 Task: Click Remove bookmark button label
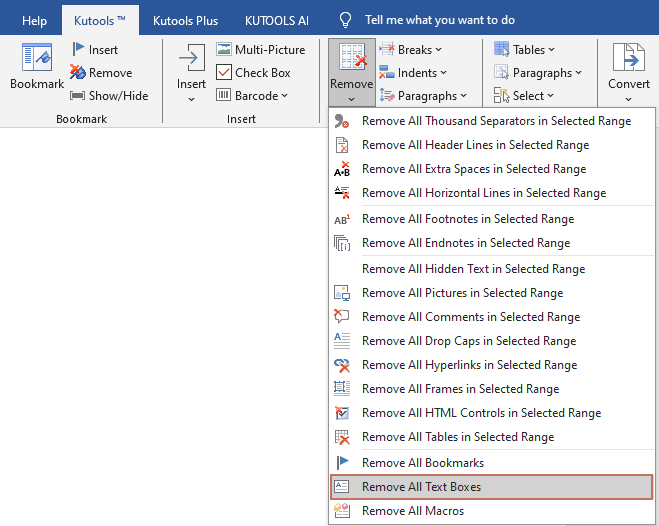[x=111, y=73]
